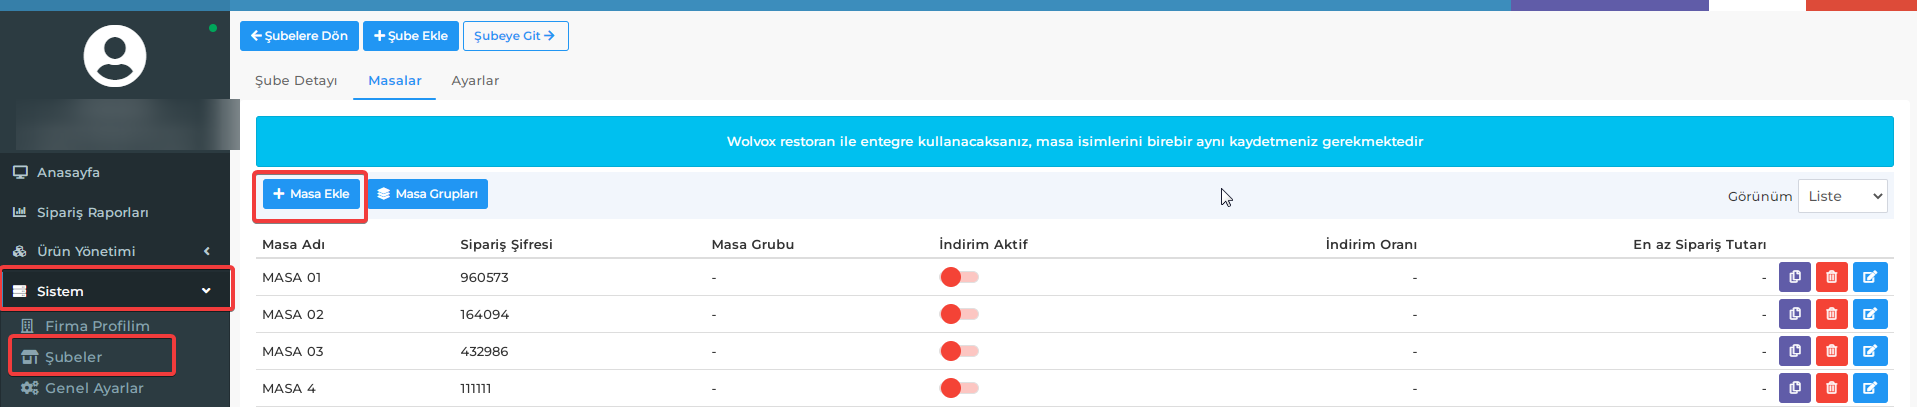Open the Görünüm Liste dropdown
The image size is (1917, 407).
[x=1842, y=196]
